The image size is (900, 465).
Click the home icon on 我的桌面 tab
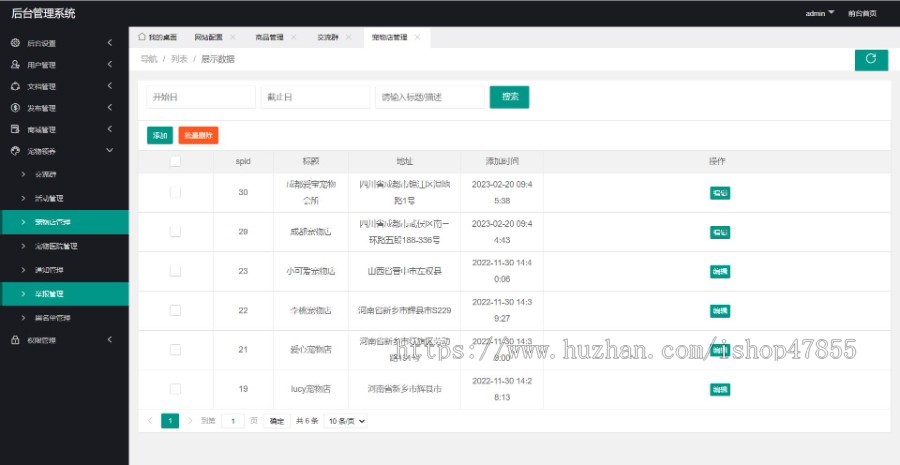point(142,37)
